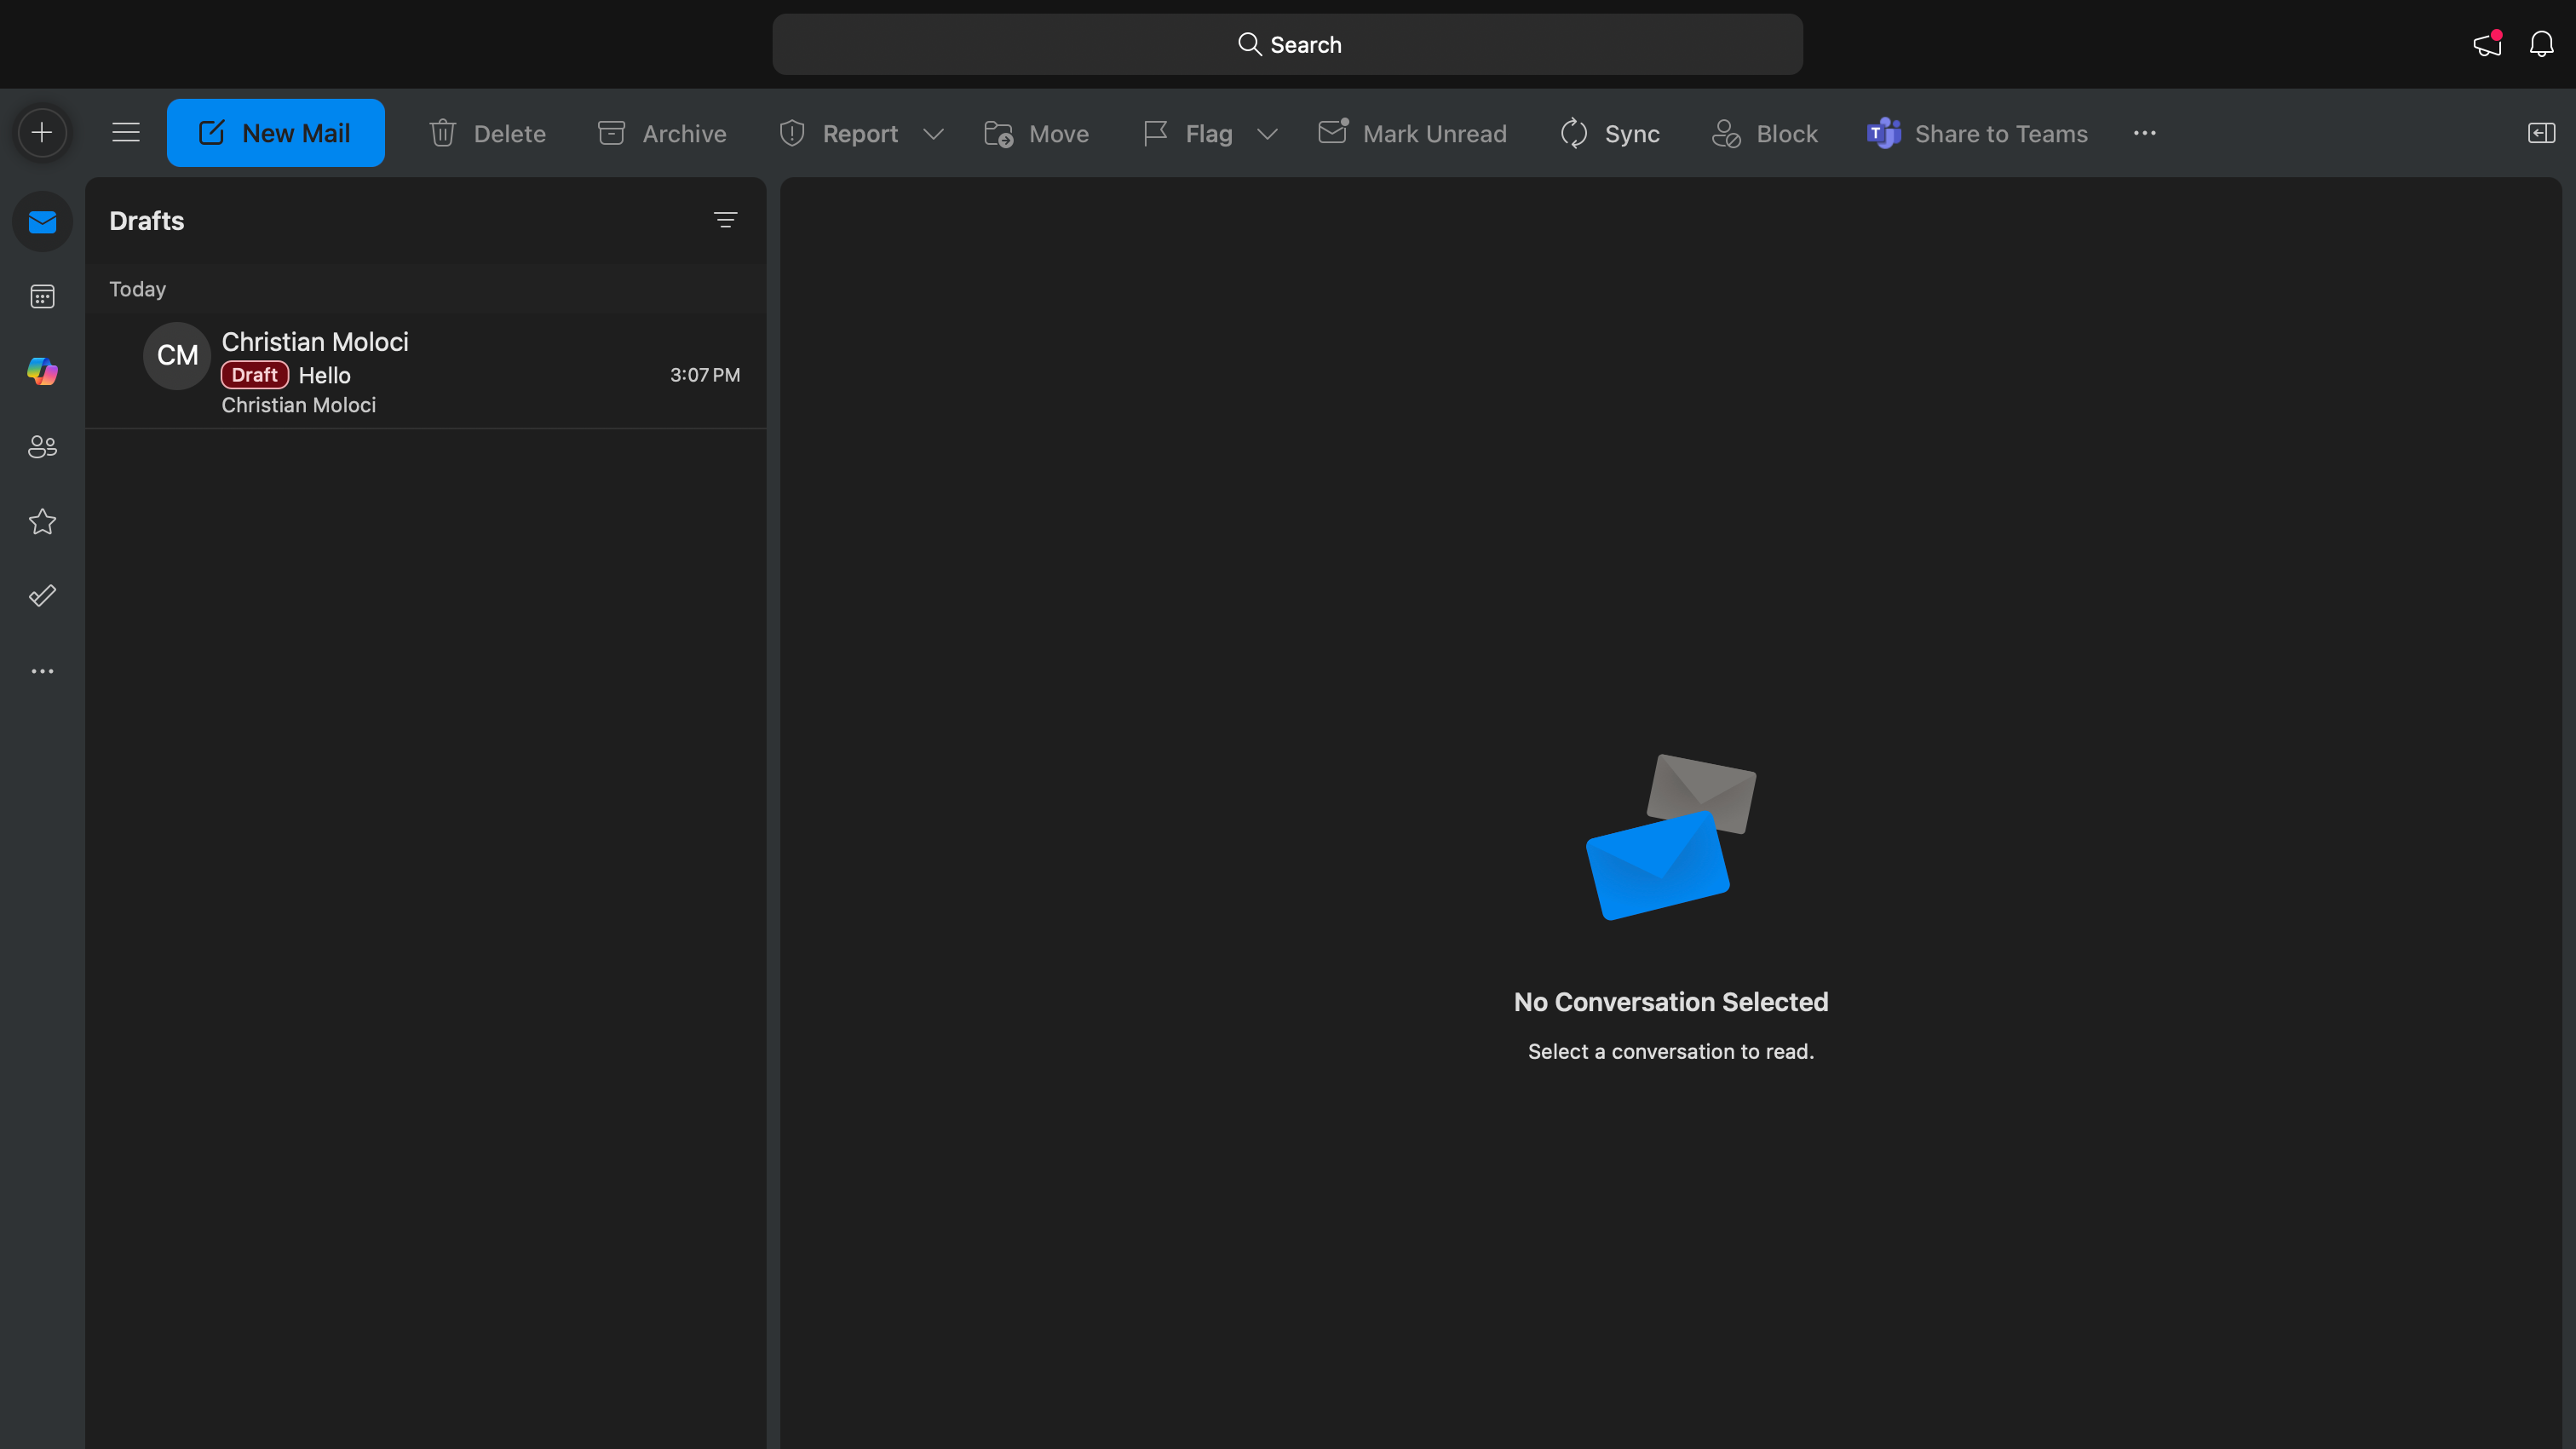
Task: Open the To Do tasks checkmark icon
Action: (42, 596)
